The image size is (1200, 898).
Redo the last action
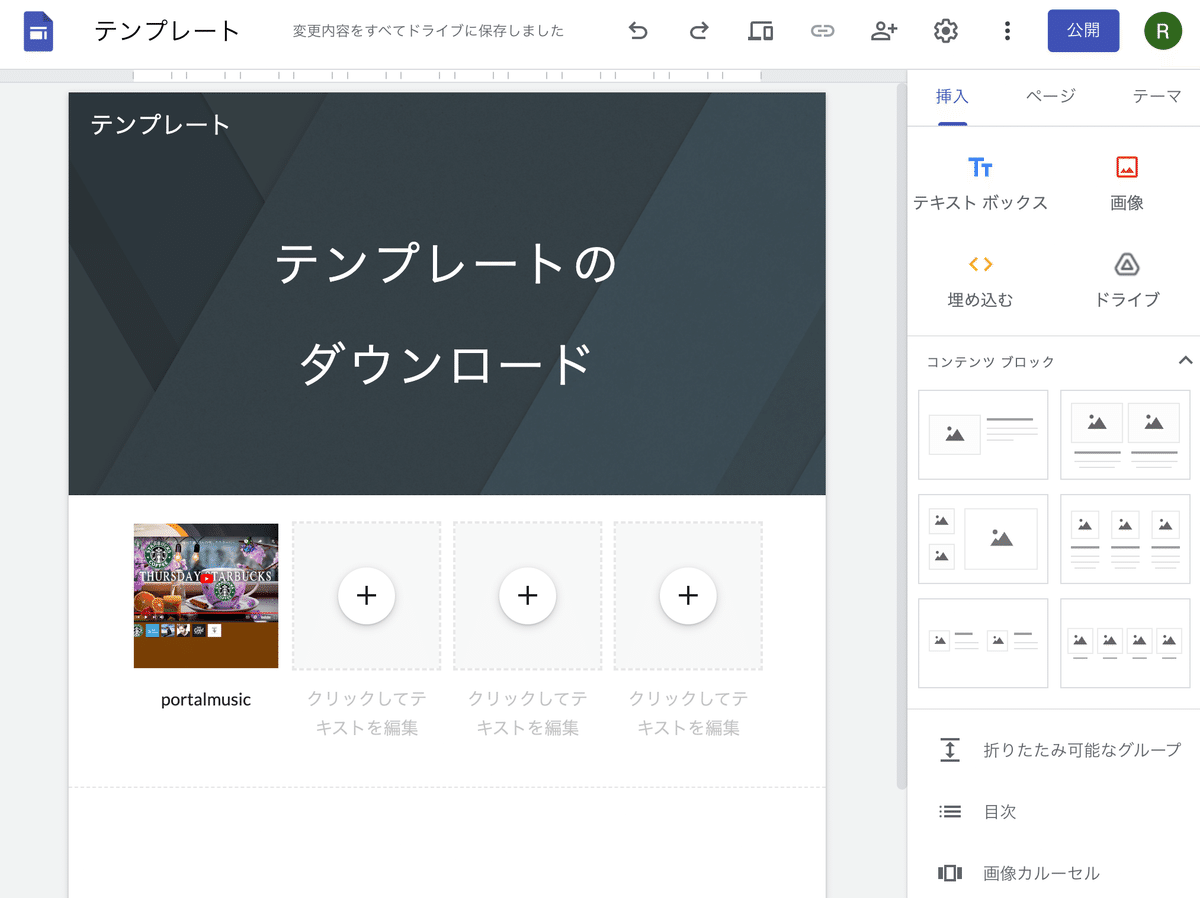pos(699,31)
